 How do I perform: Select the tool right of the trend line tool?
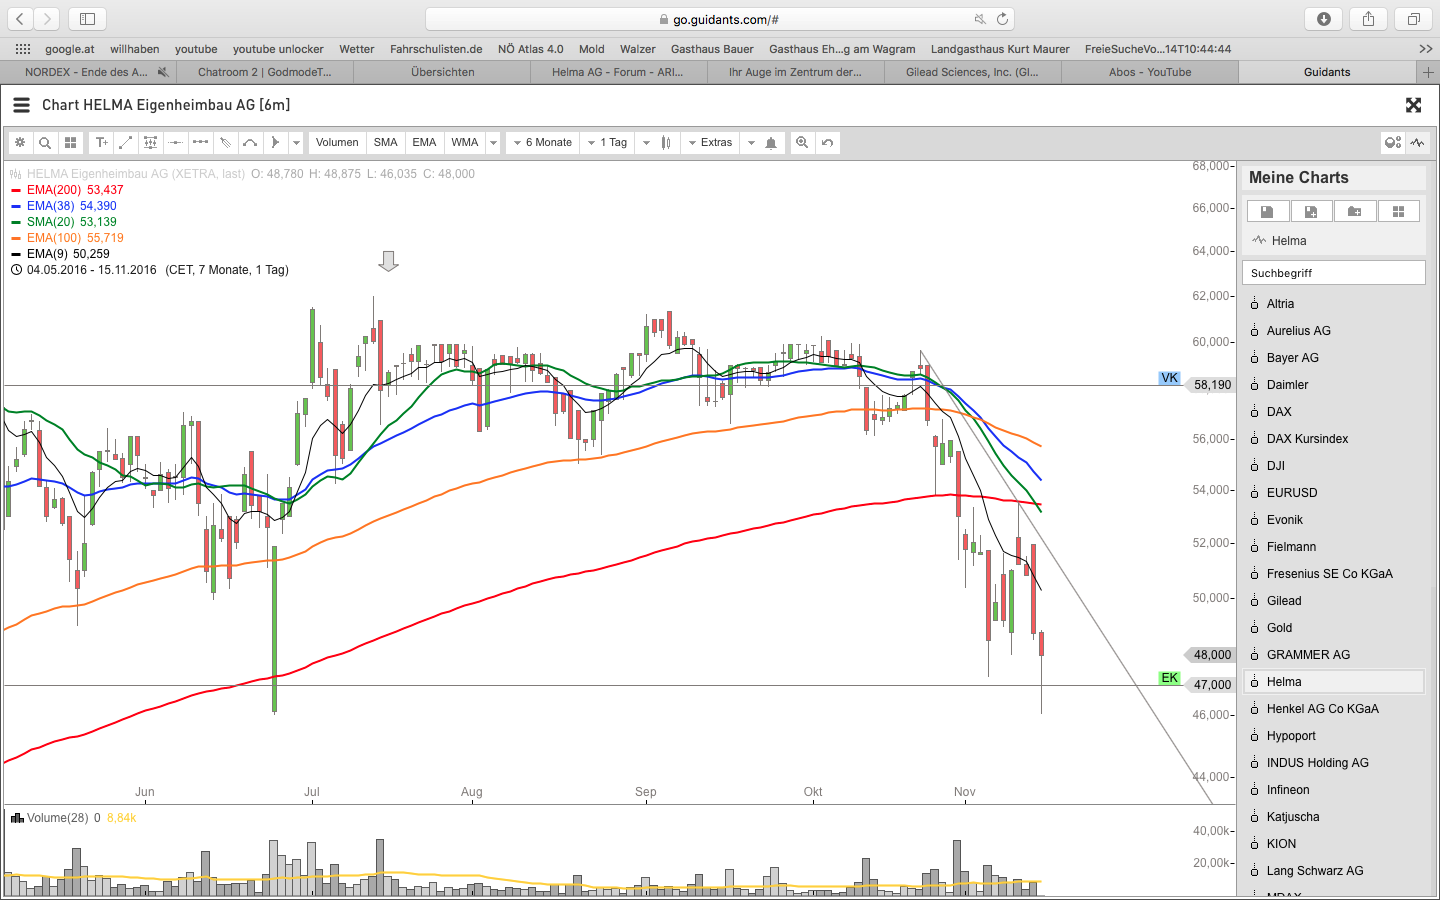[x=151, y=143]
